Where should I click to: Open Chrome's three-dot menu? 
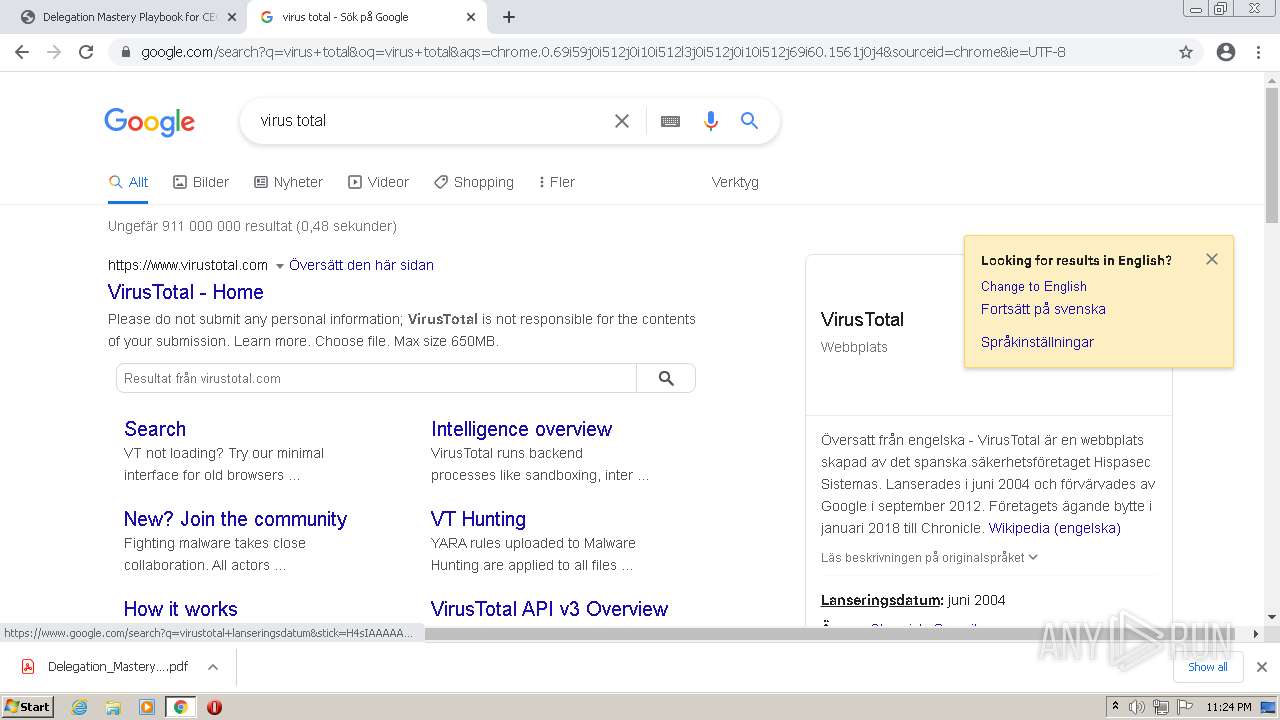(1258, 52)
